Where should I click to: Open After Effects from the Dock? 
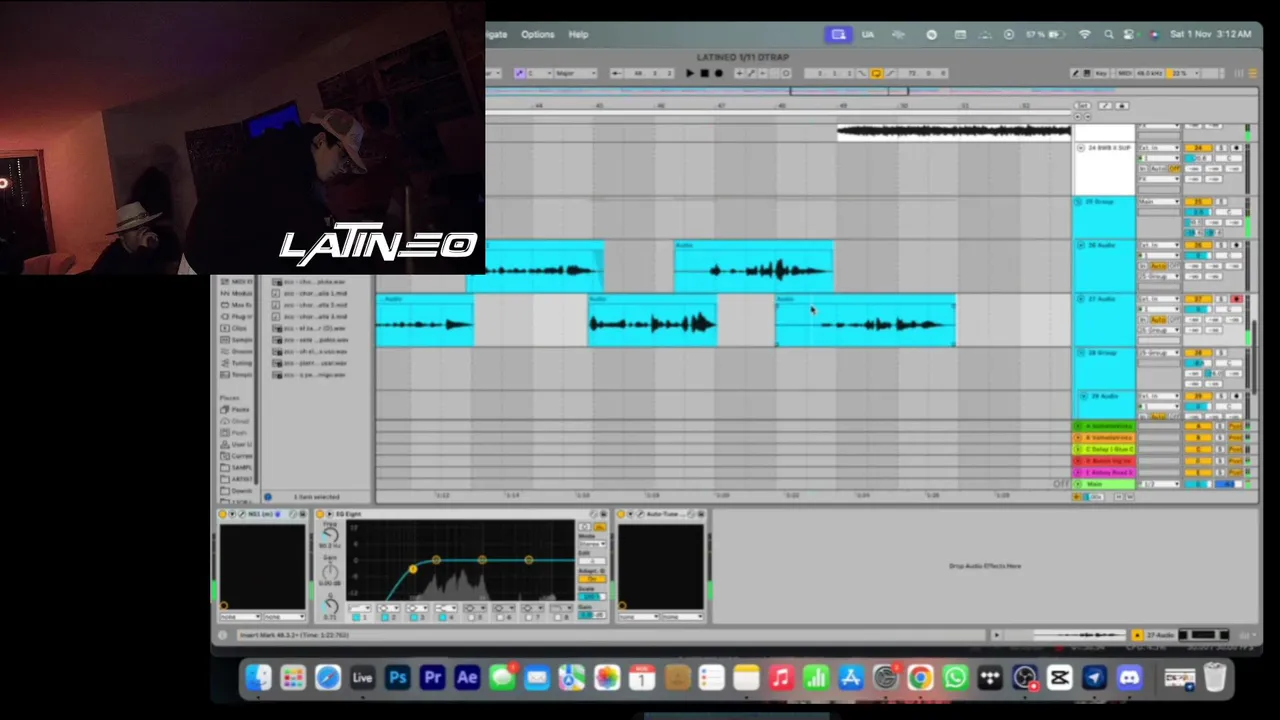point(467,678)
